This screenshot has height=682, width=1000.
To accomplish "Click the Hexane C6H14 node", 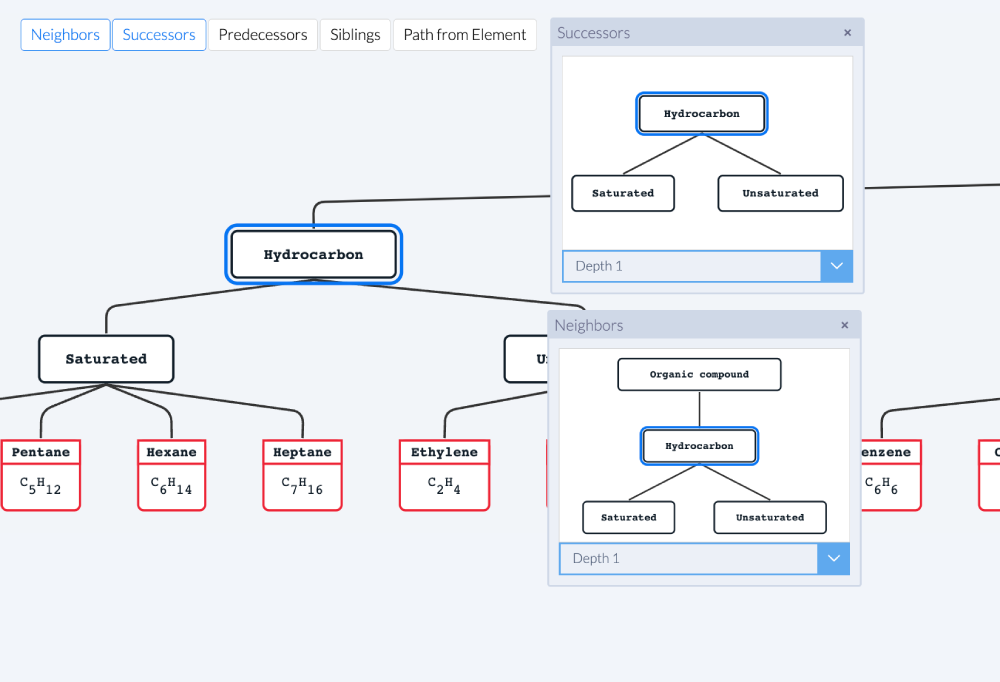I will point(171,475).
